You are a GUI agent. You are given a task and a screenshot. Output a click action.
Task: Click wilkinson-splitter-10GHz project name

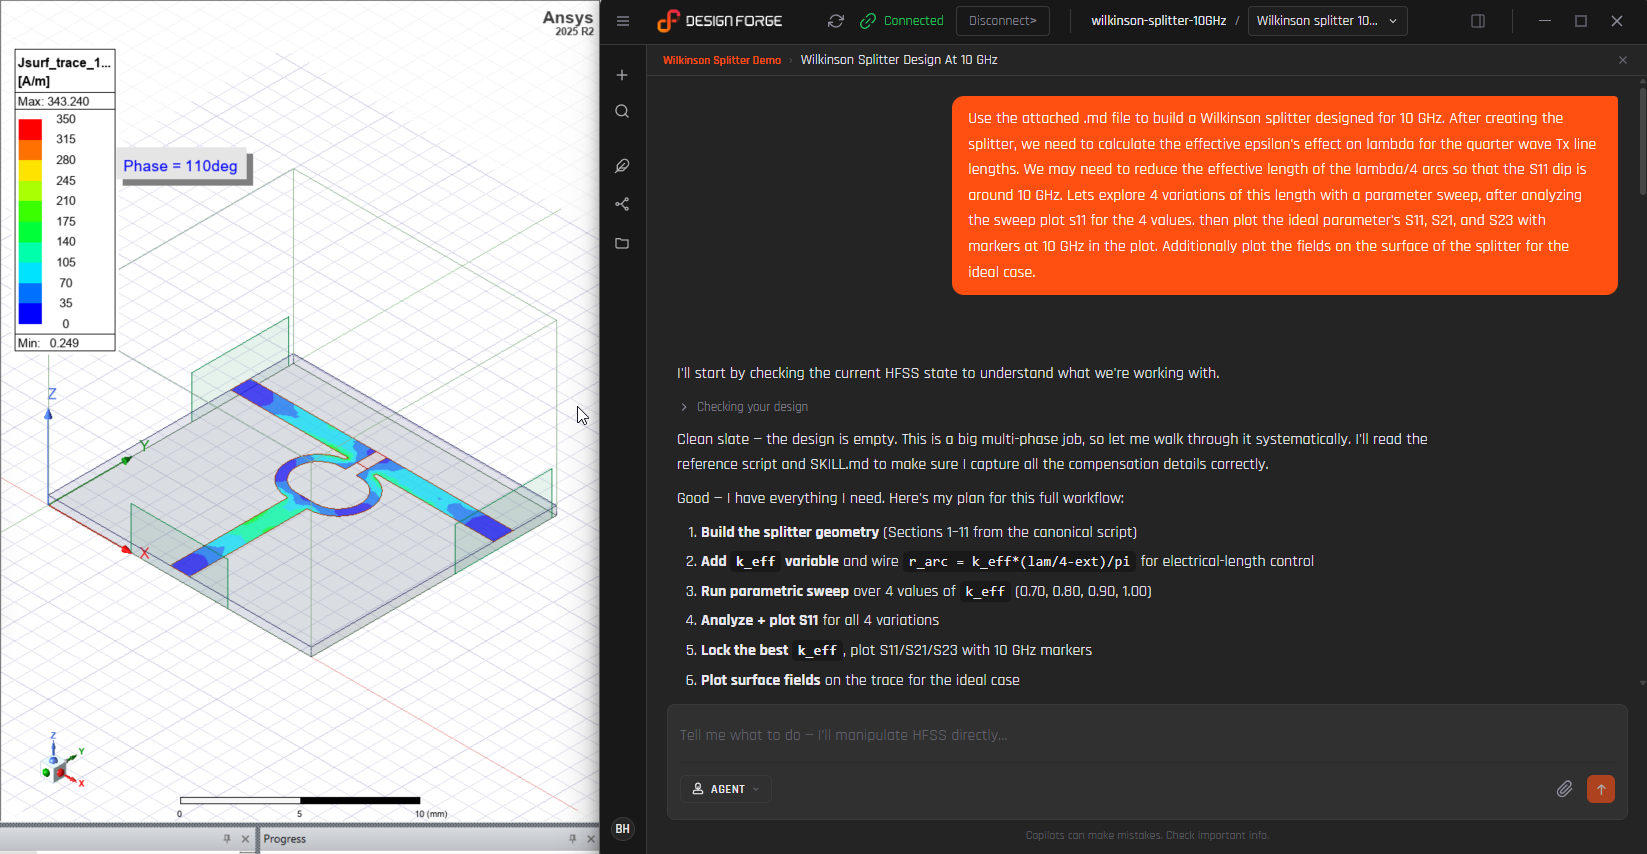coord(1158,21)
